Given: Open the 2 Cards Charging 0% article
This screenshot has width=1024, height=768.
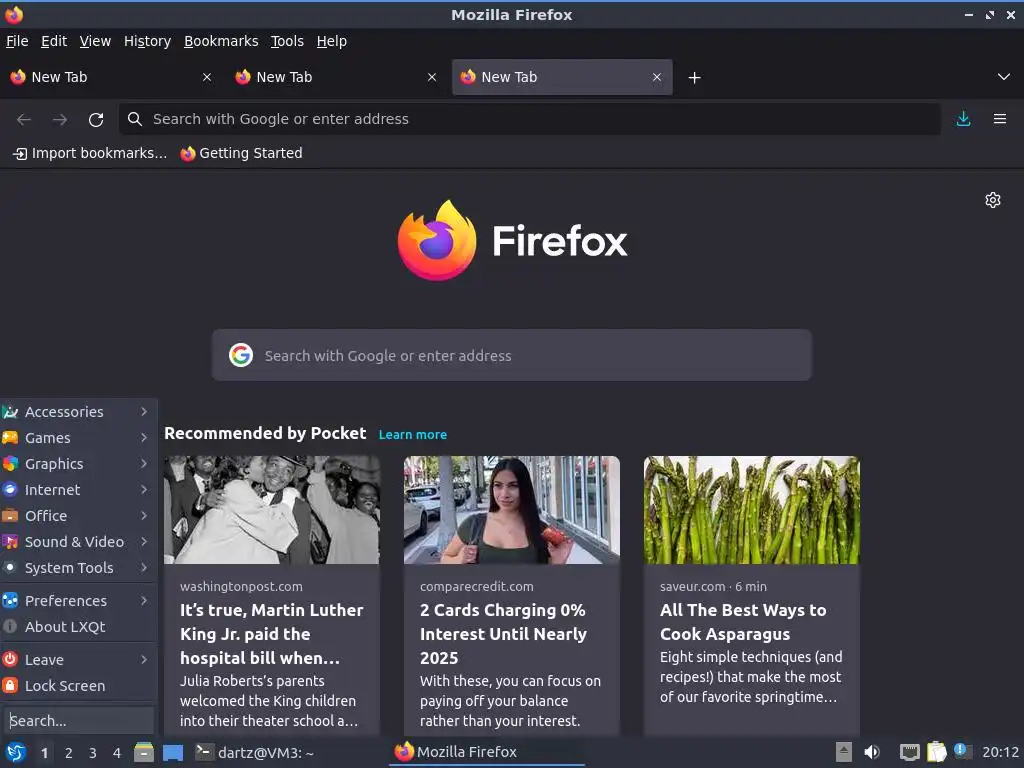Looking at the screenshot, I should pyautogui.click(x=504, y=633).
